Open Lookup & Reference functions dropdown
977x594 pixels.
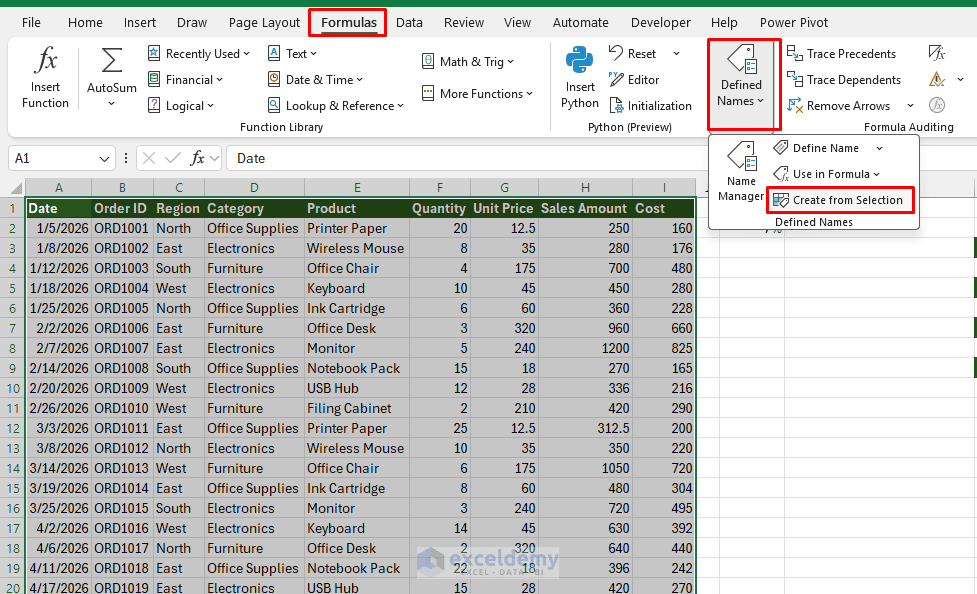336,106
